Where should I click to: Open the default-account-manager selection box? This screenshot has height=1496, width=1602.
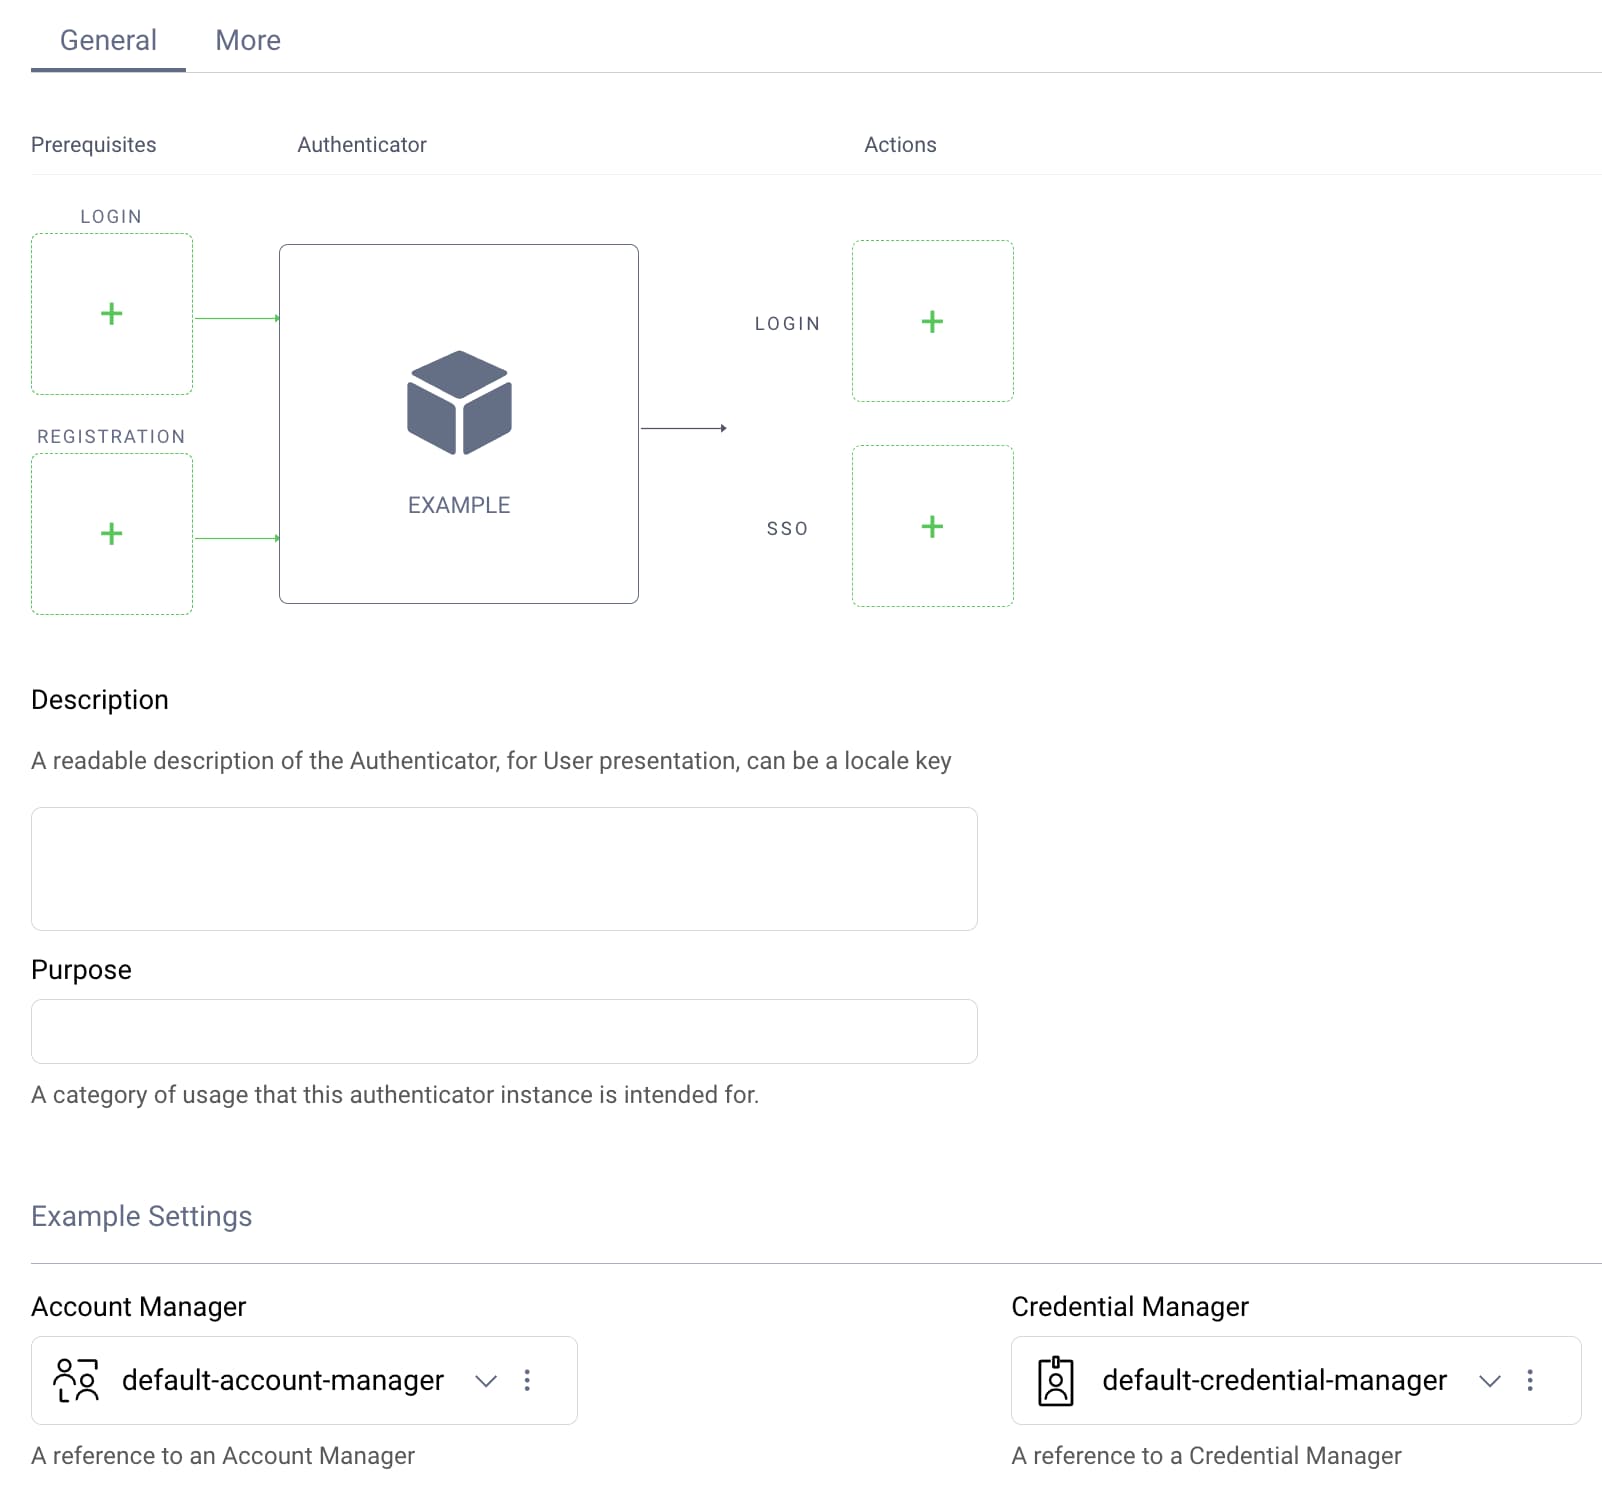[283, 1381]
